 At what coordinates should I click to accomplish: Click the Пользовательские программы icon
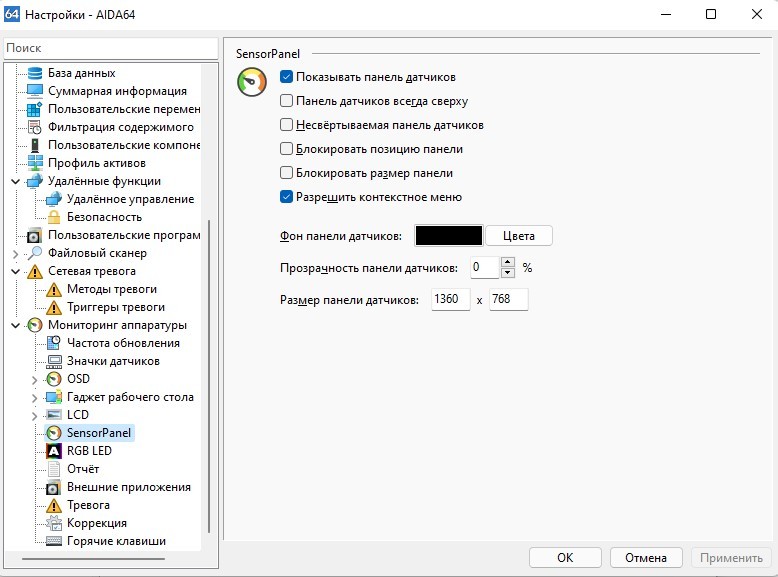35,235
